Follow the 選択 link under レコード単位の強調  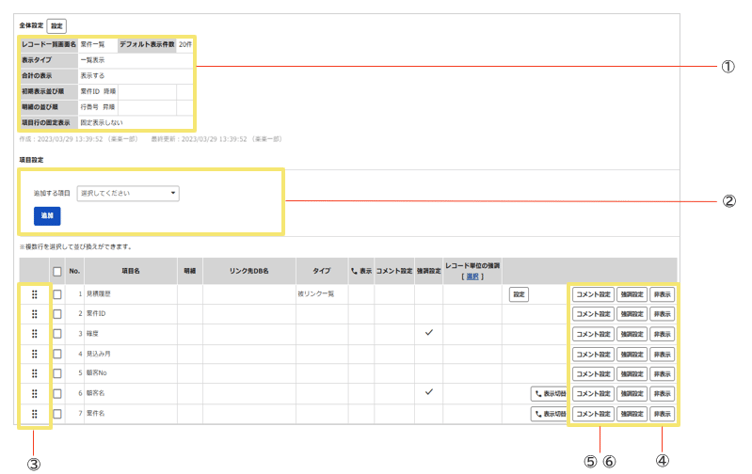(472, 277)
